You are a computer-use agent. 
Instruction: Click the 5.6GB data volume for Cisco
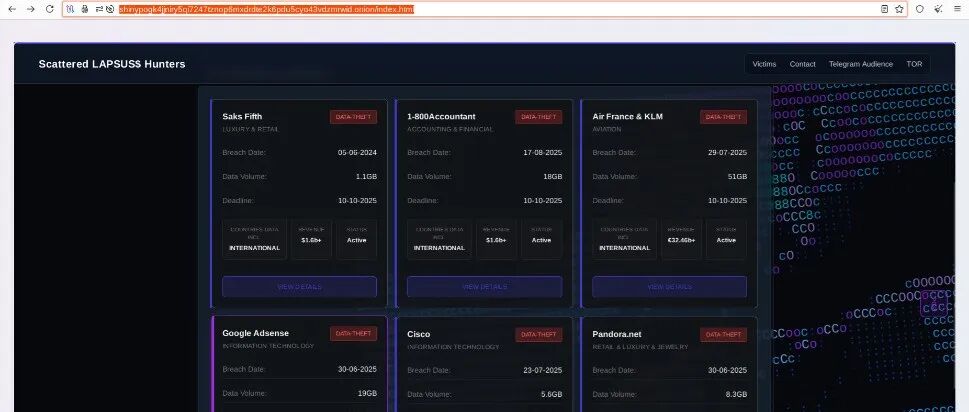click(551, 394)
